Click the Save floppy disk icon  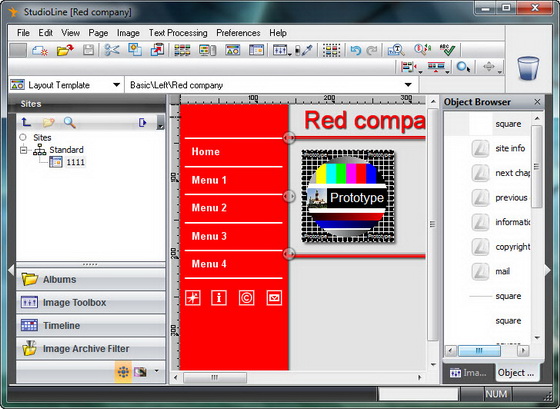(88, 50)
